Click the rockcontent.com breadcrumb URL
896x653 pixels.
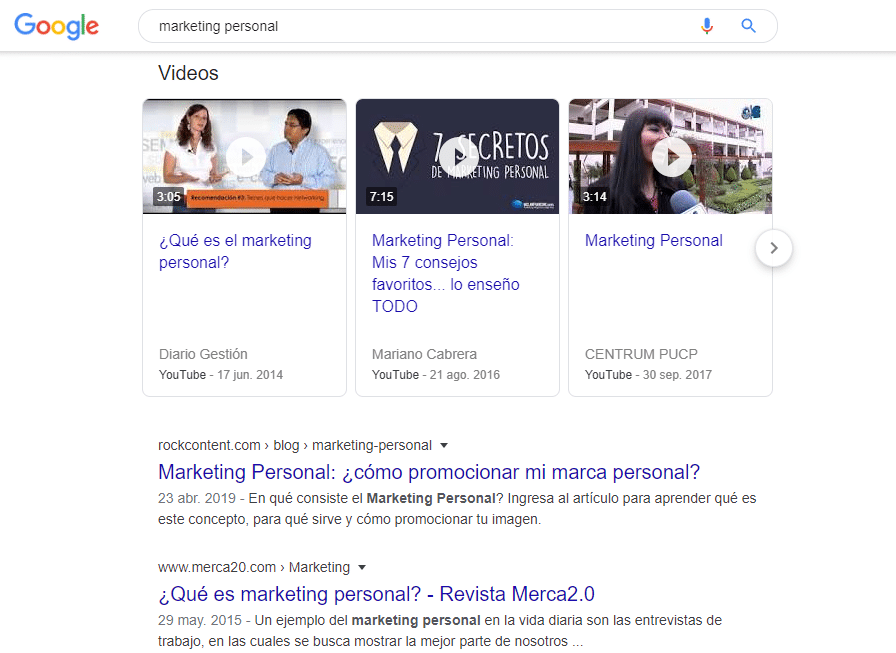295,445
